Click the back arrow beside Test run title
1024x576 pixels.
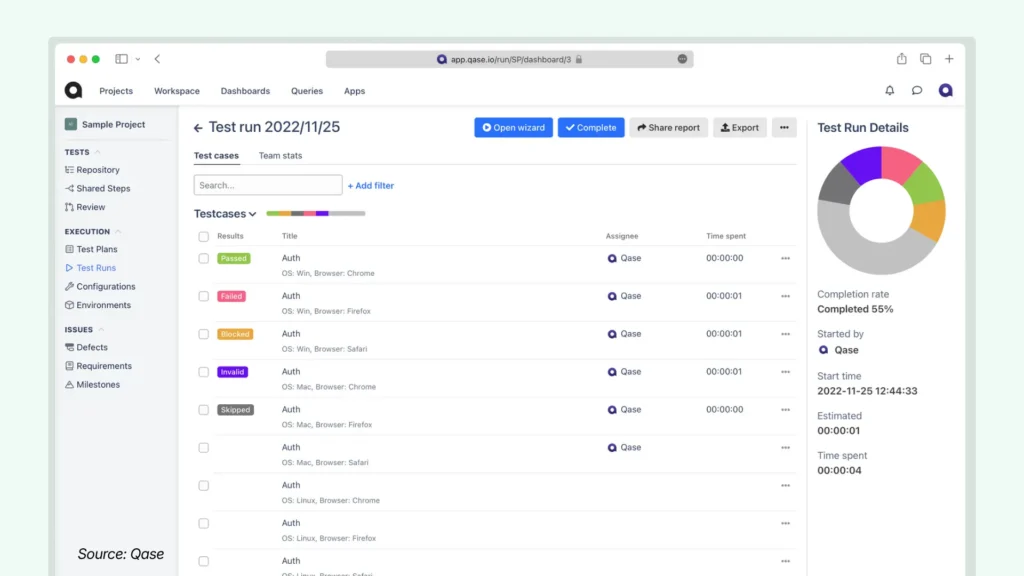[x=198, y=128]
